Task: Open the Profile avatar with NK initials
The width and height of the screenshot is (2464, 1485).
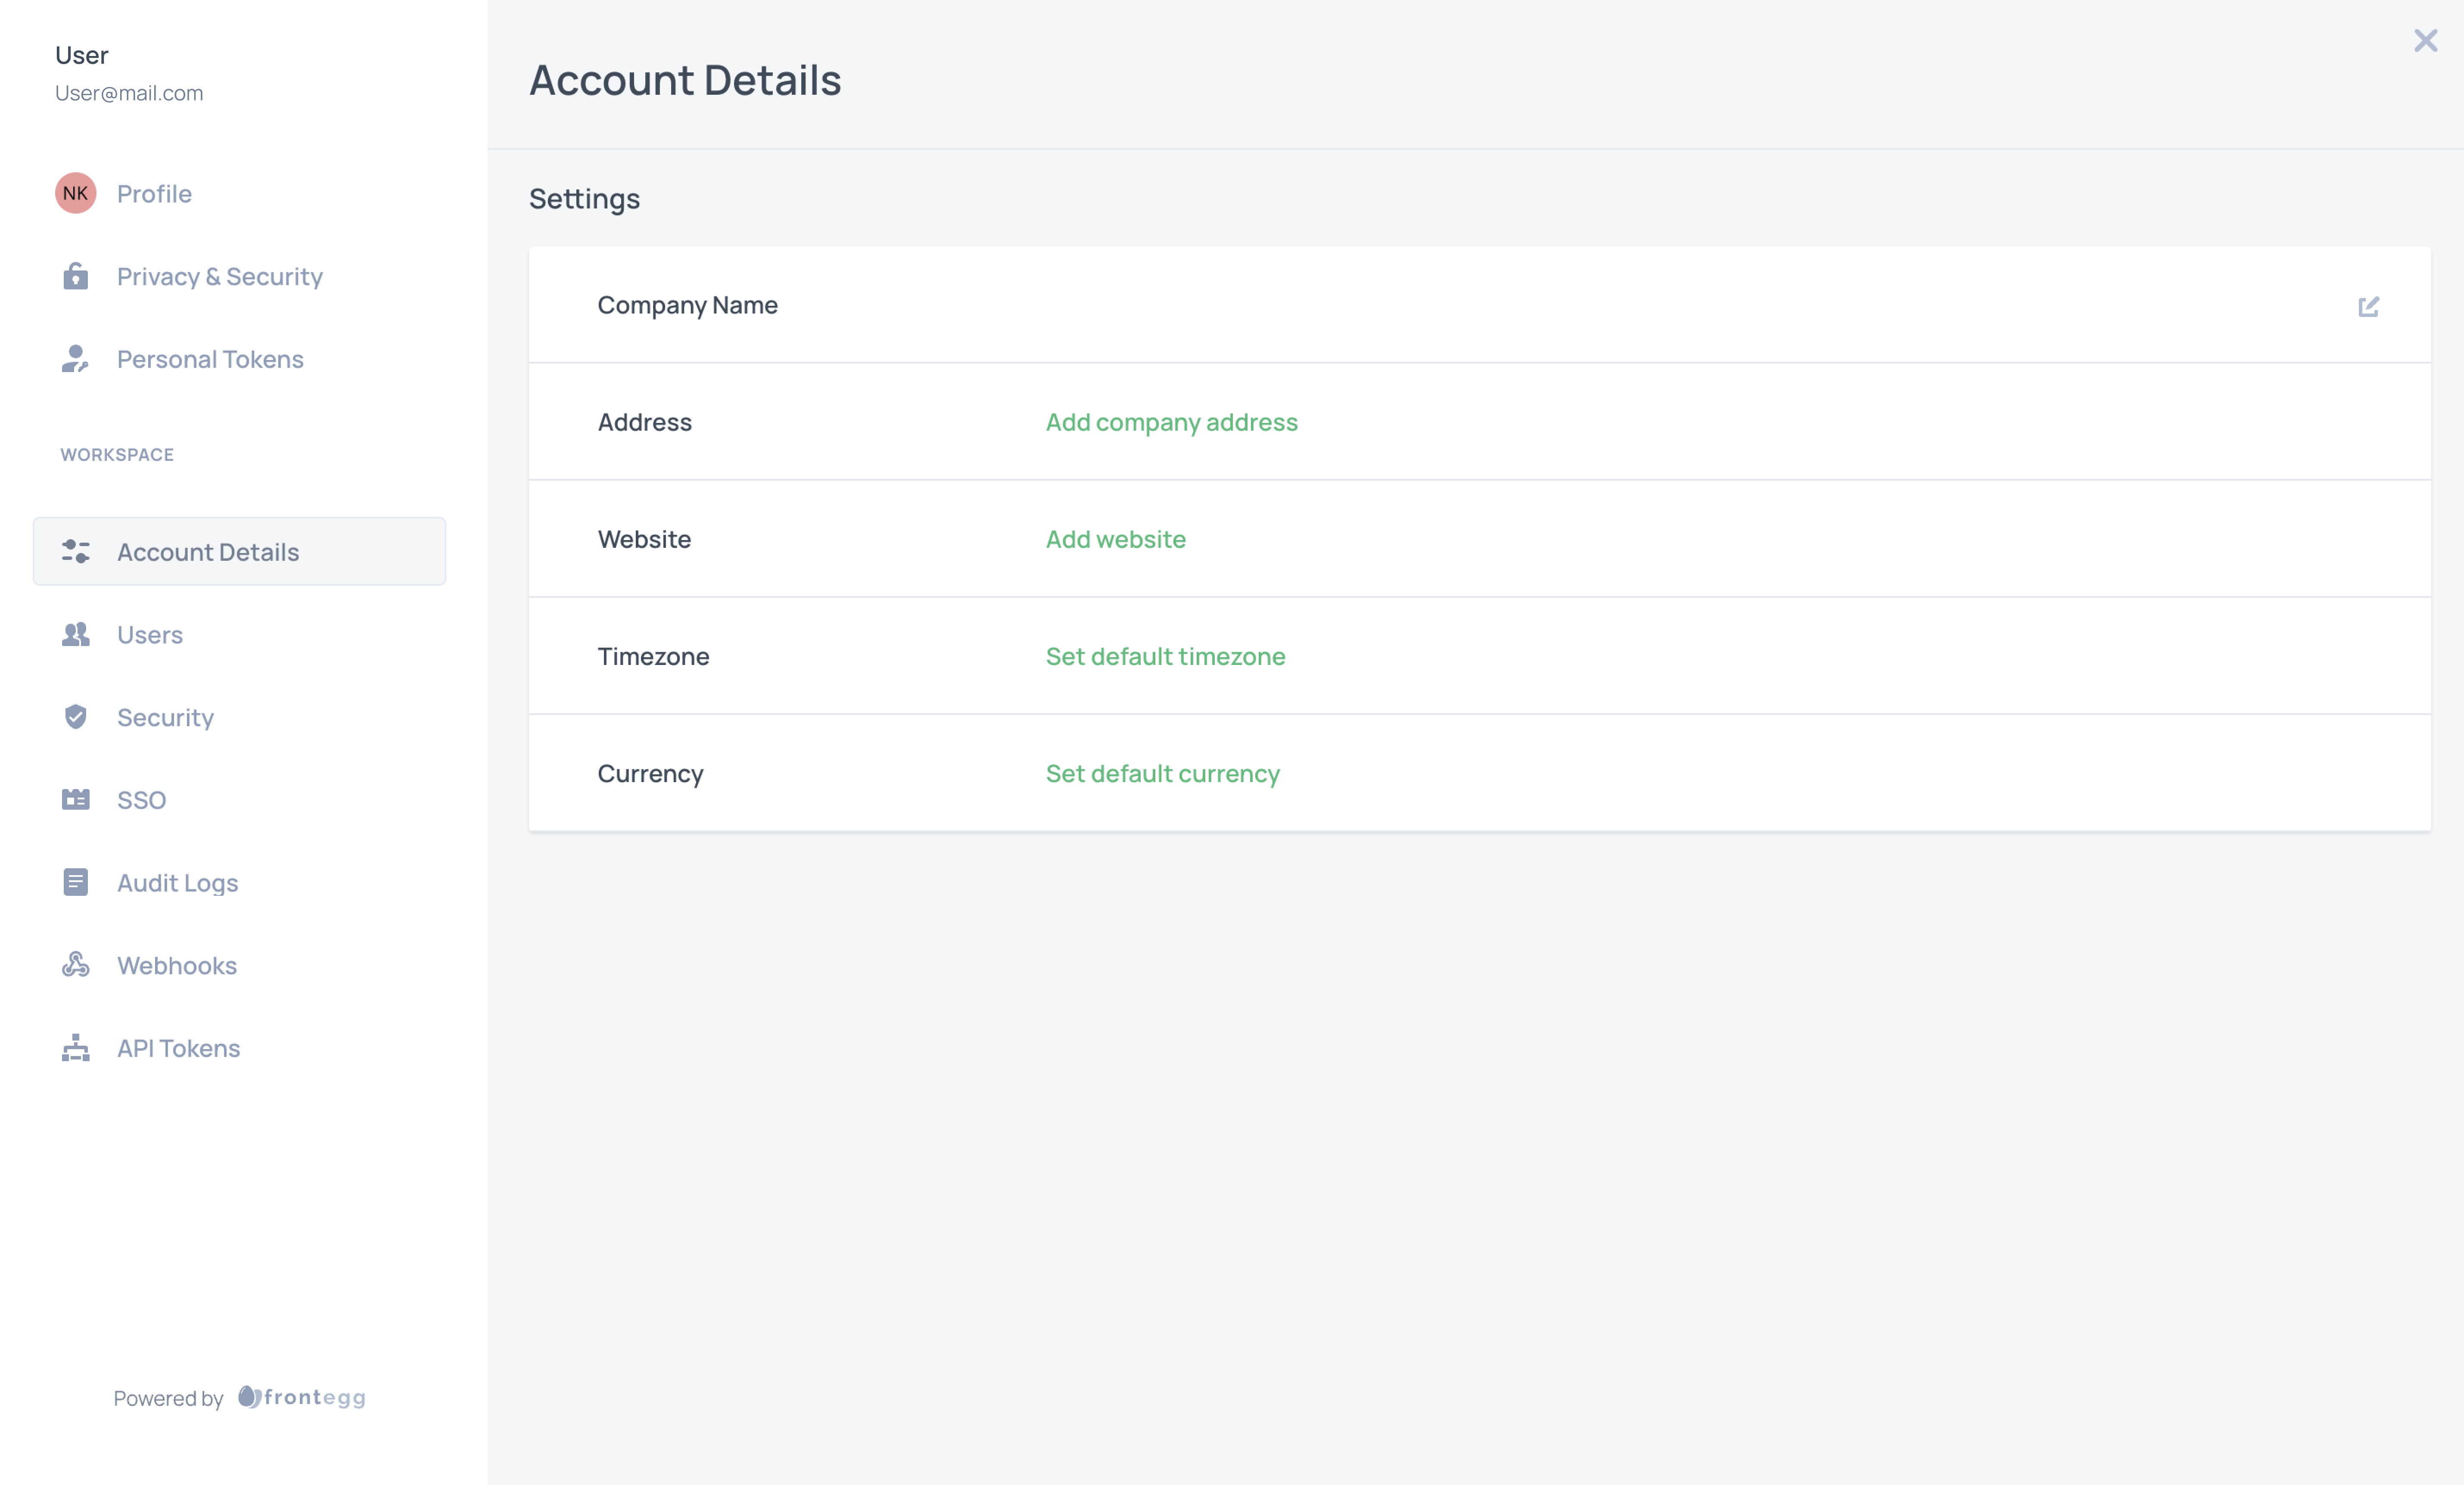Action: [x=75, y=193]
